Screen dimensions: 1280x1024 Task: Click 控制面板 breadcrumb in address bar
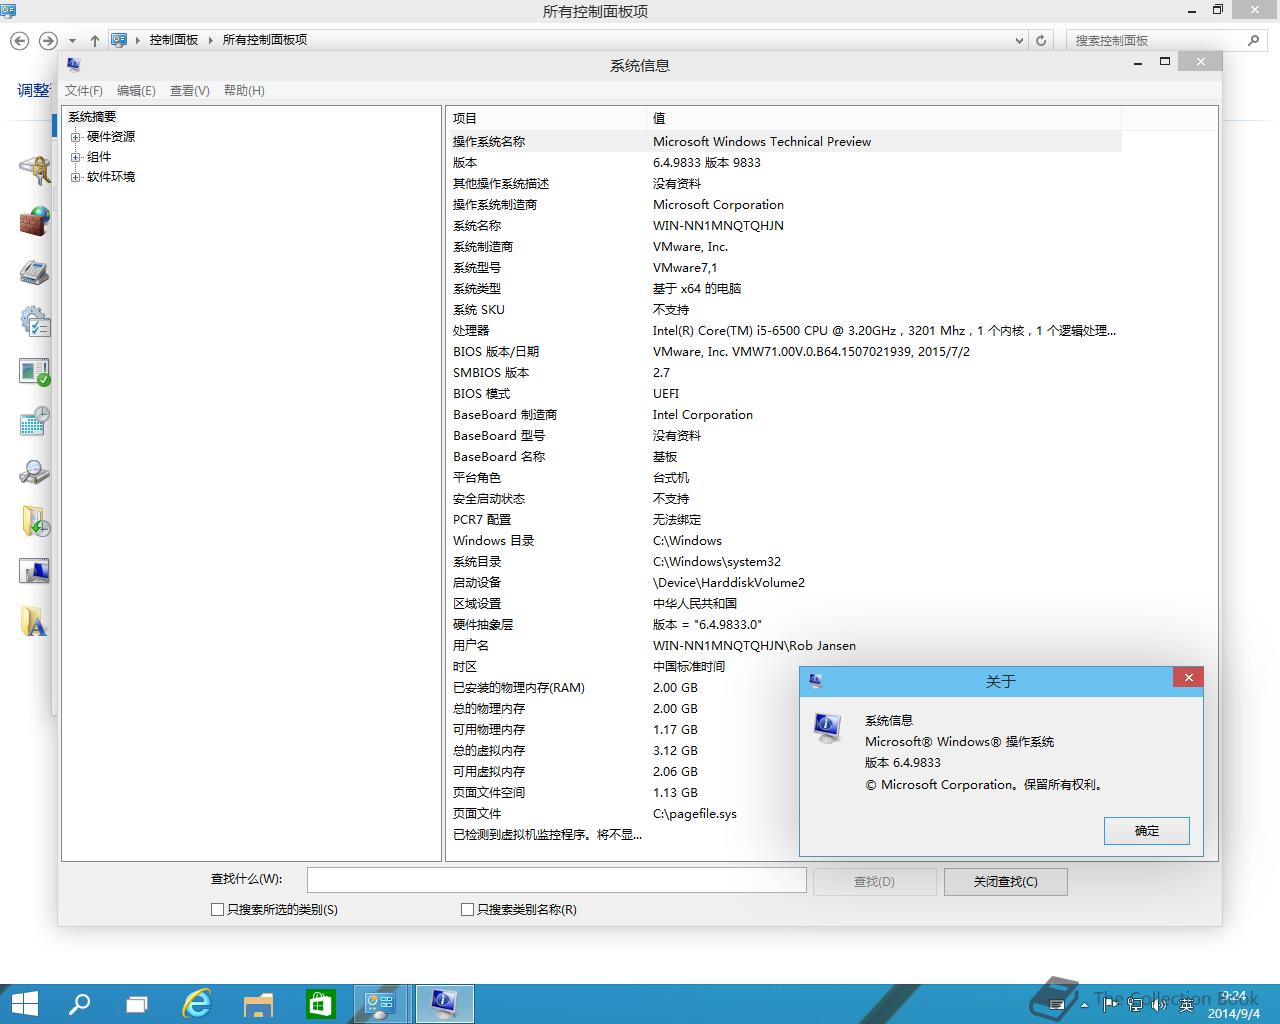point(174,40)
